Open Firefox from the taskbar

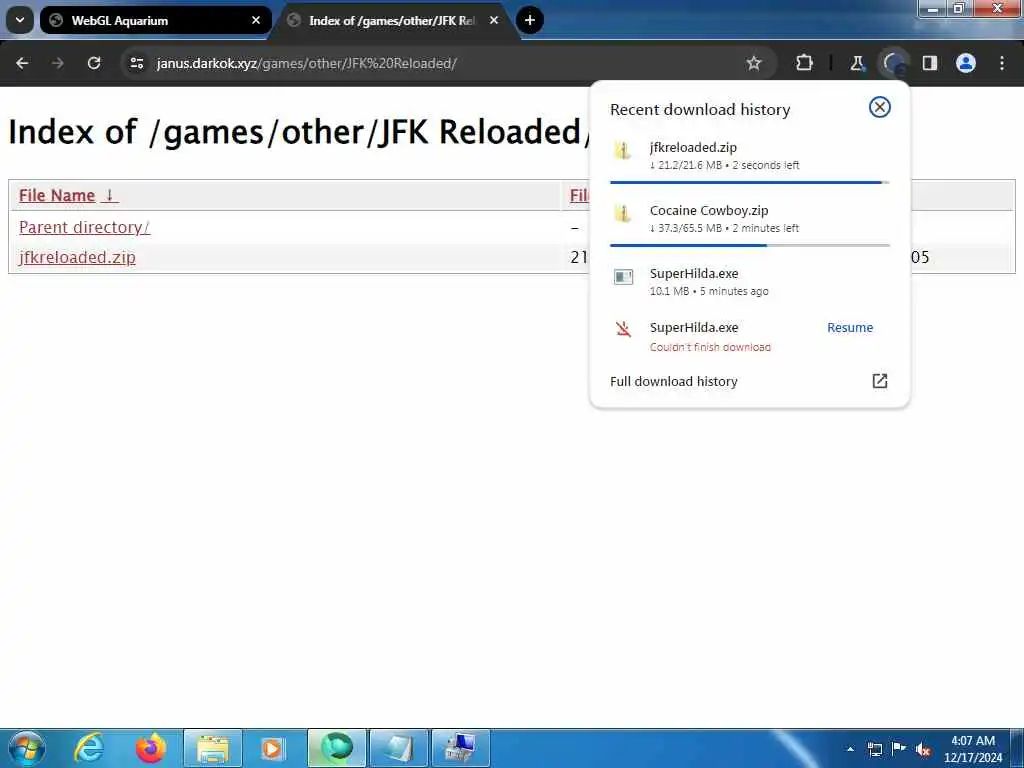tap(150, 748)
